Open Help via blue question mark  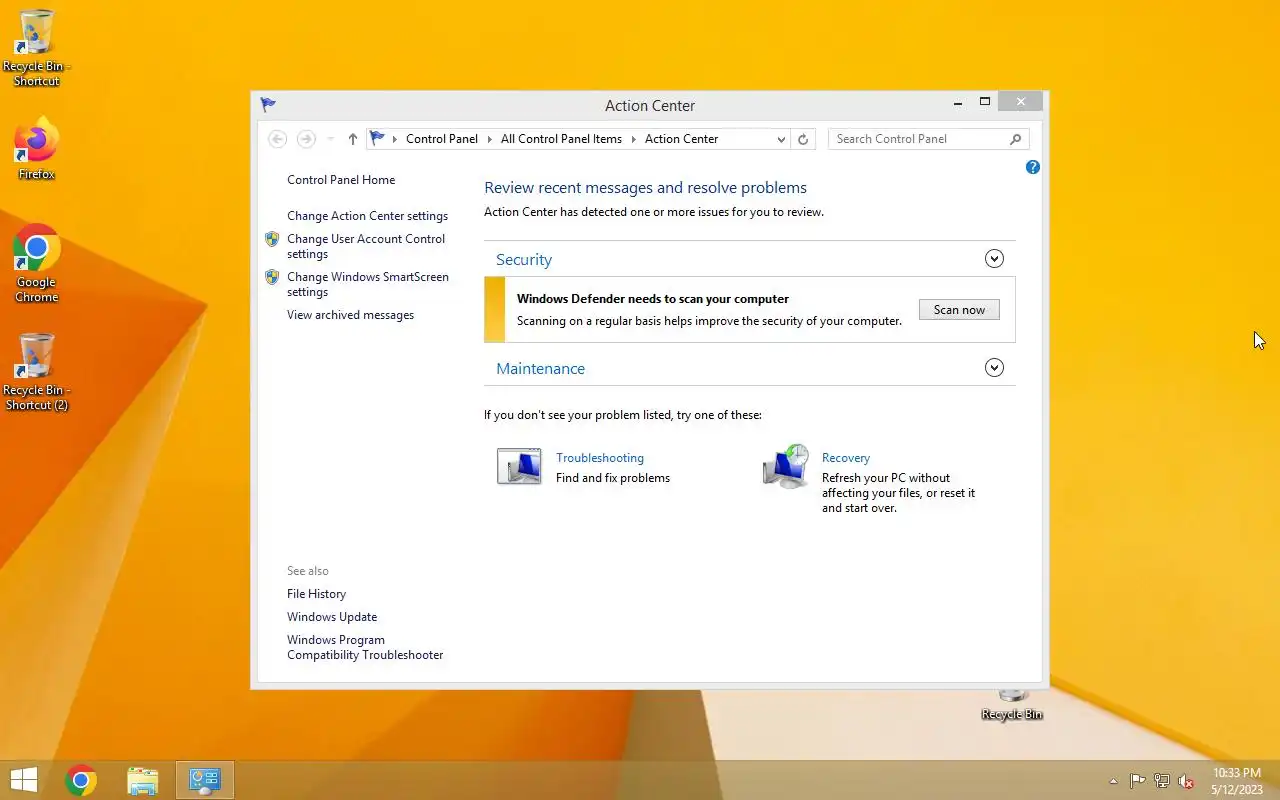[1033, 167]
